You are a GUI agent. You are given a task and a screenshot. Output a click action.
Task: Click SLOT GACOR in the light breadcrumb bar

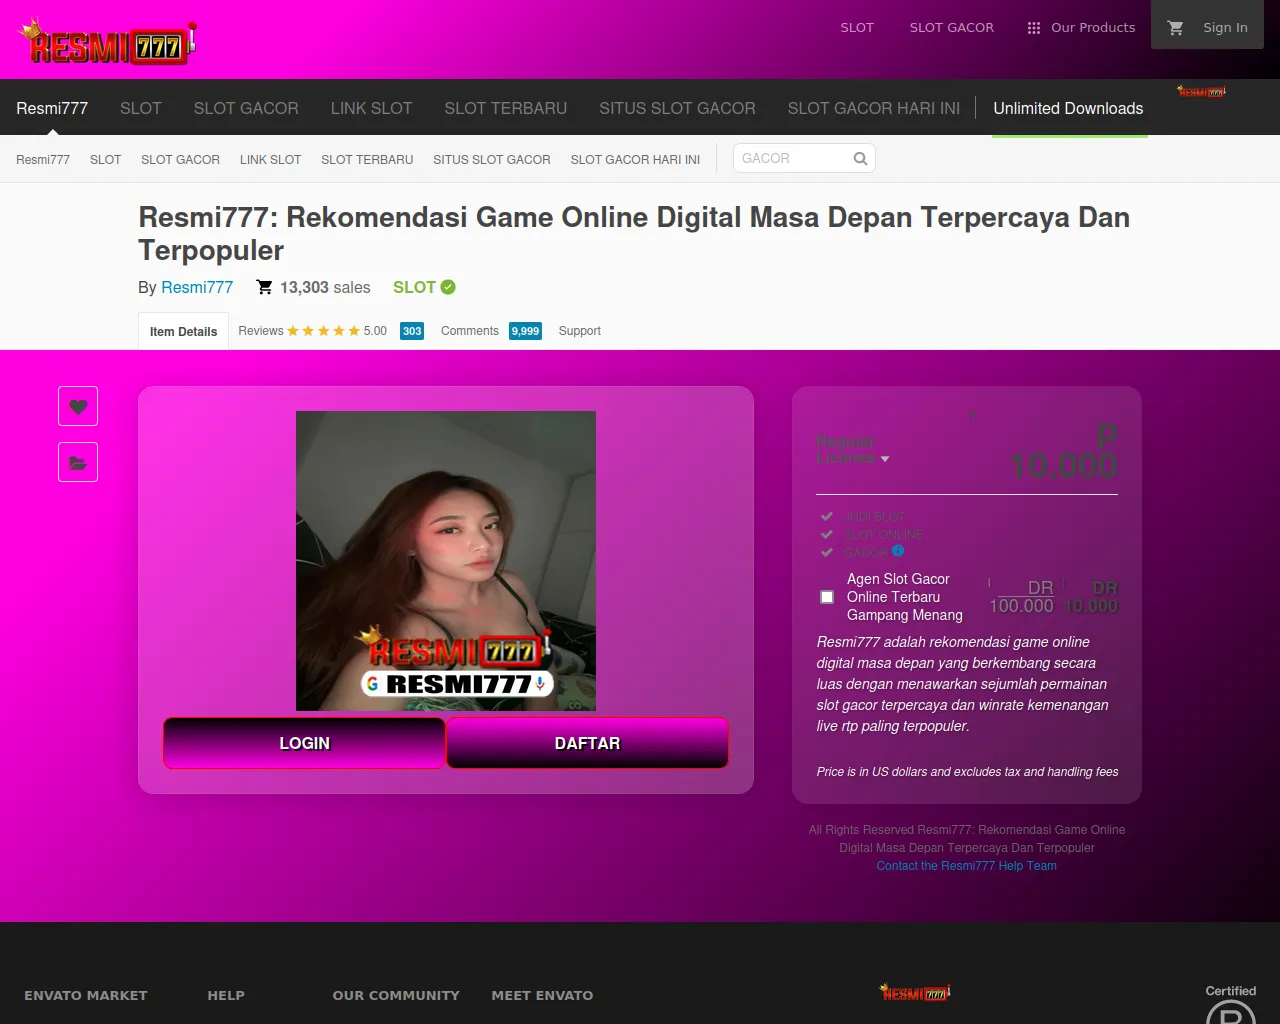click(x=180, y=159)
